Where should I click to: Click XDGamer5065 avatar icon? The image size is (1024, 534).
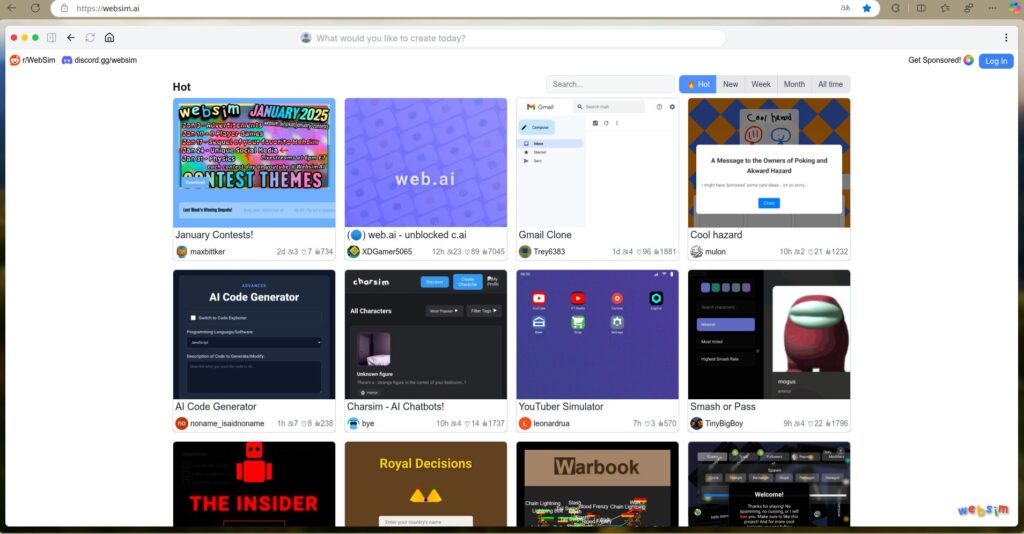pyautogui.click(x=353, y=252)
